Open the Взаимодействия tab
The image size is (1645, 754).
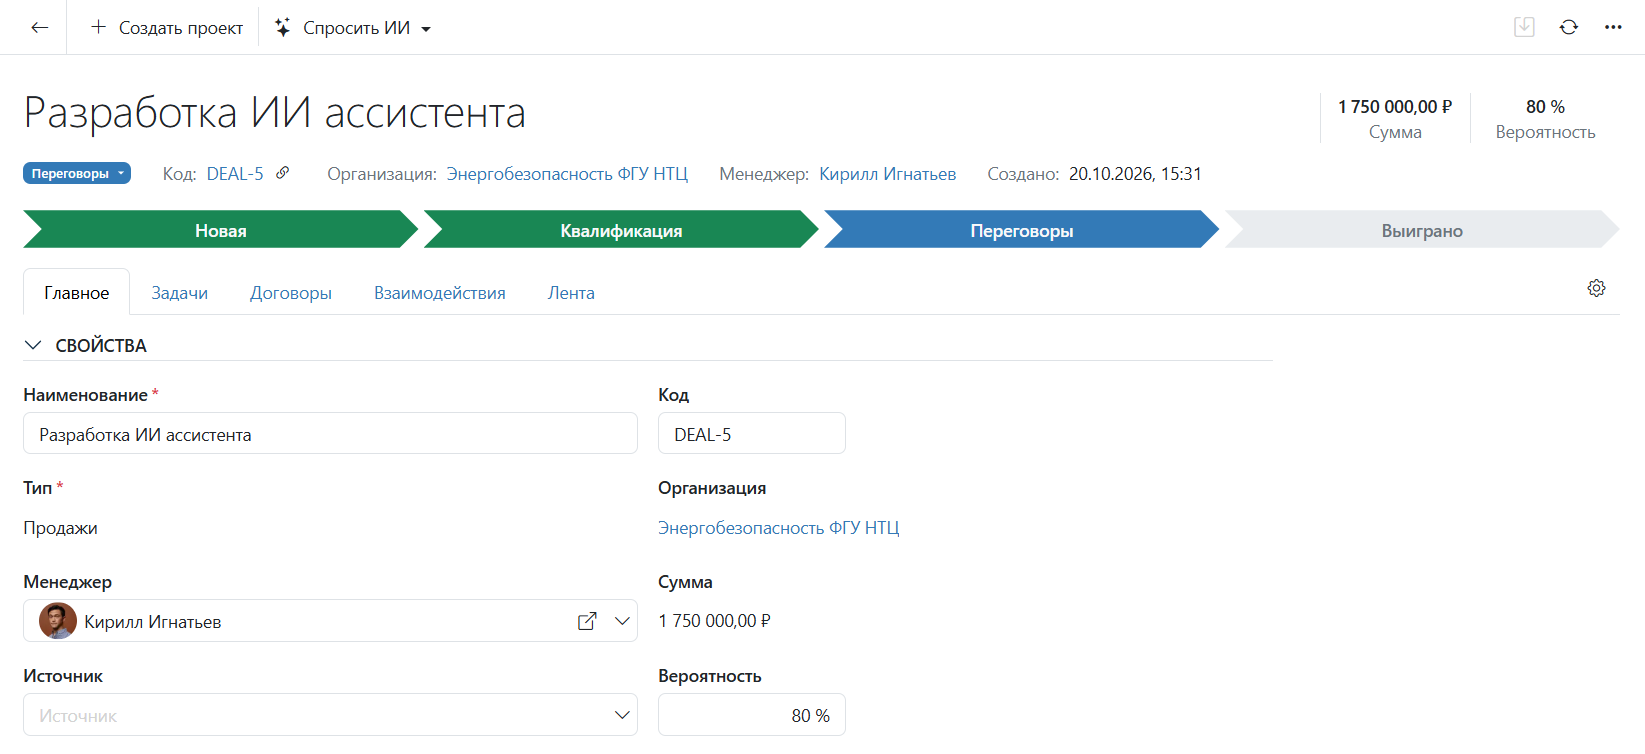click(440, 293)
